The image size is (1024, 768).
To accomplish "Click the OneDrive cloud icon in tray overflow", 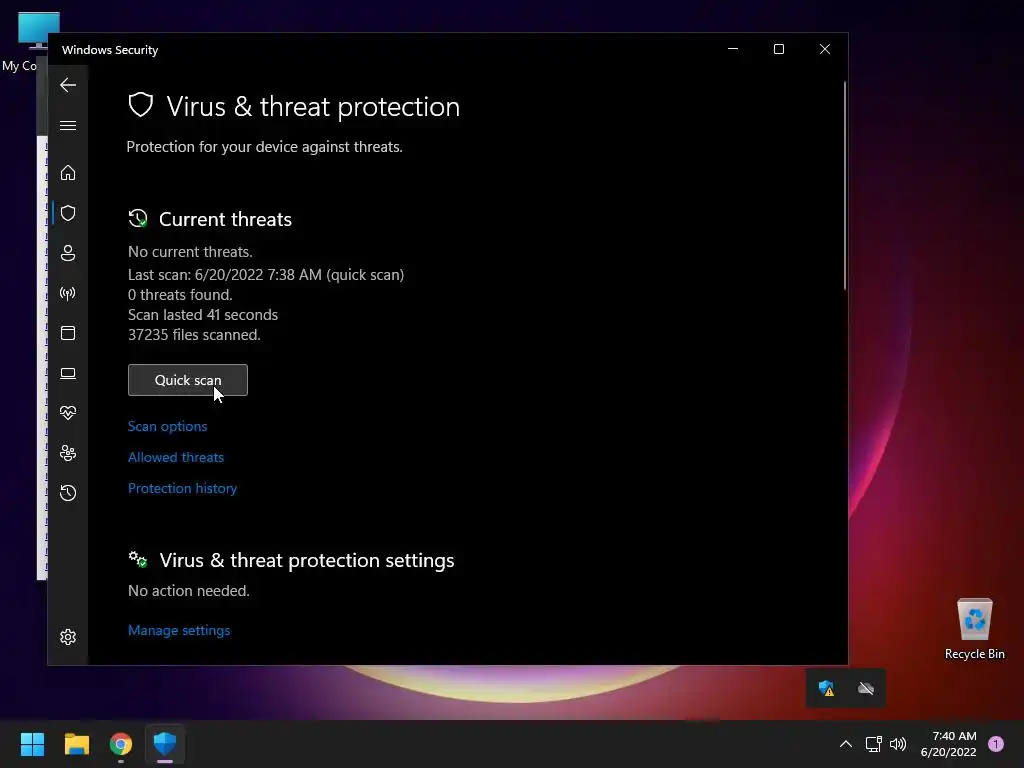I will 866,688.
